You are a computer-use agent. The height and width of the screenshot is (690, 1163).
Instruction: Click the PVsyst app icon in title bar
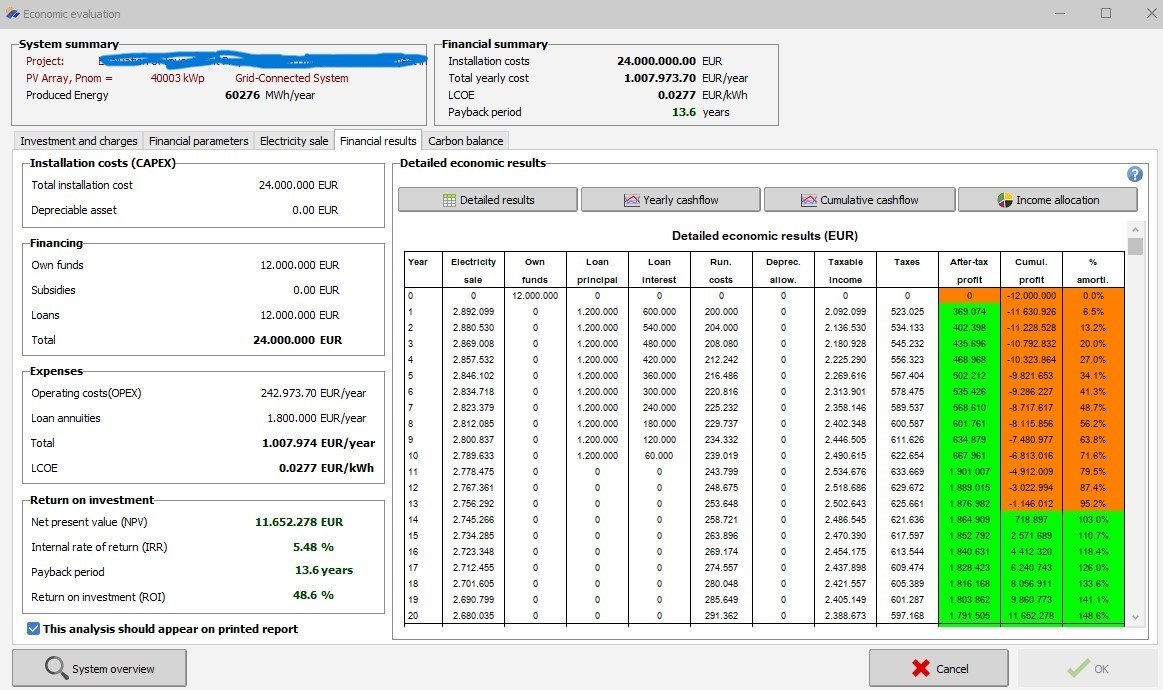pyautogui.click(x=12, y=14)
